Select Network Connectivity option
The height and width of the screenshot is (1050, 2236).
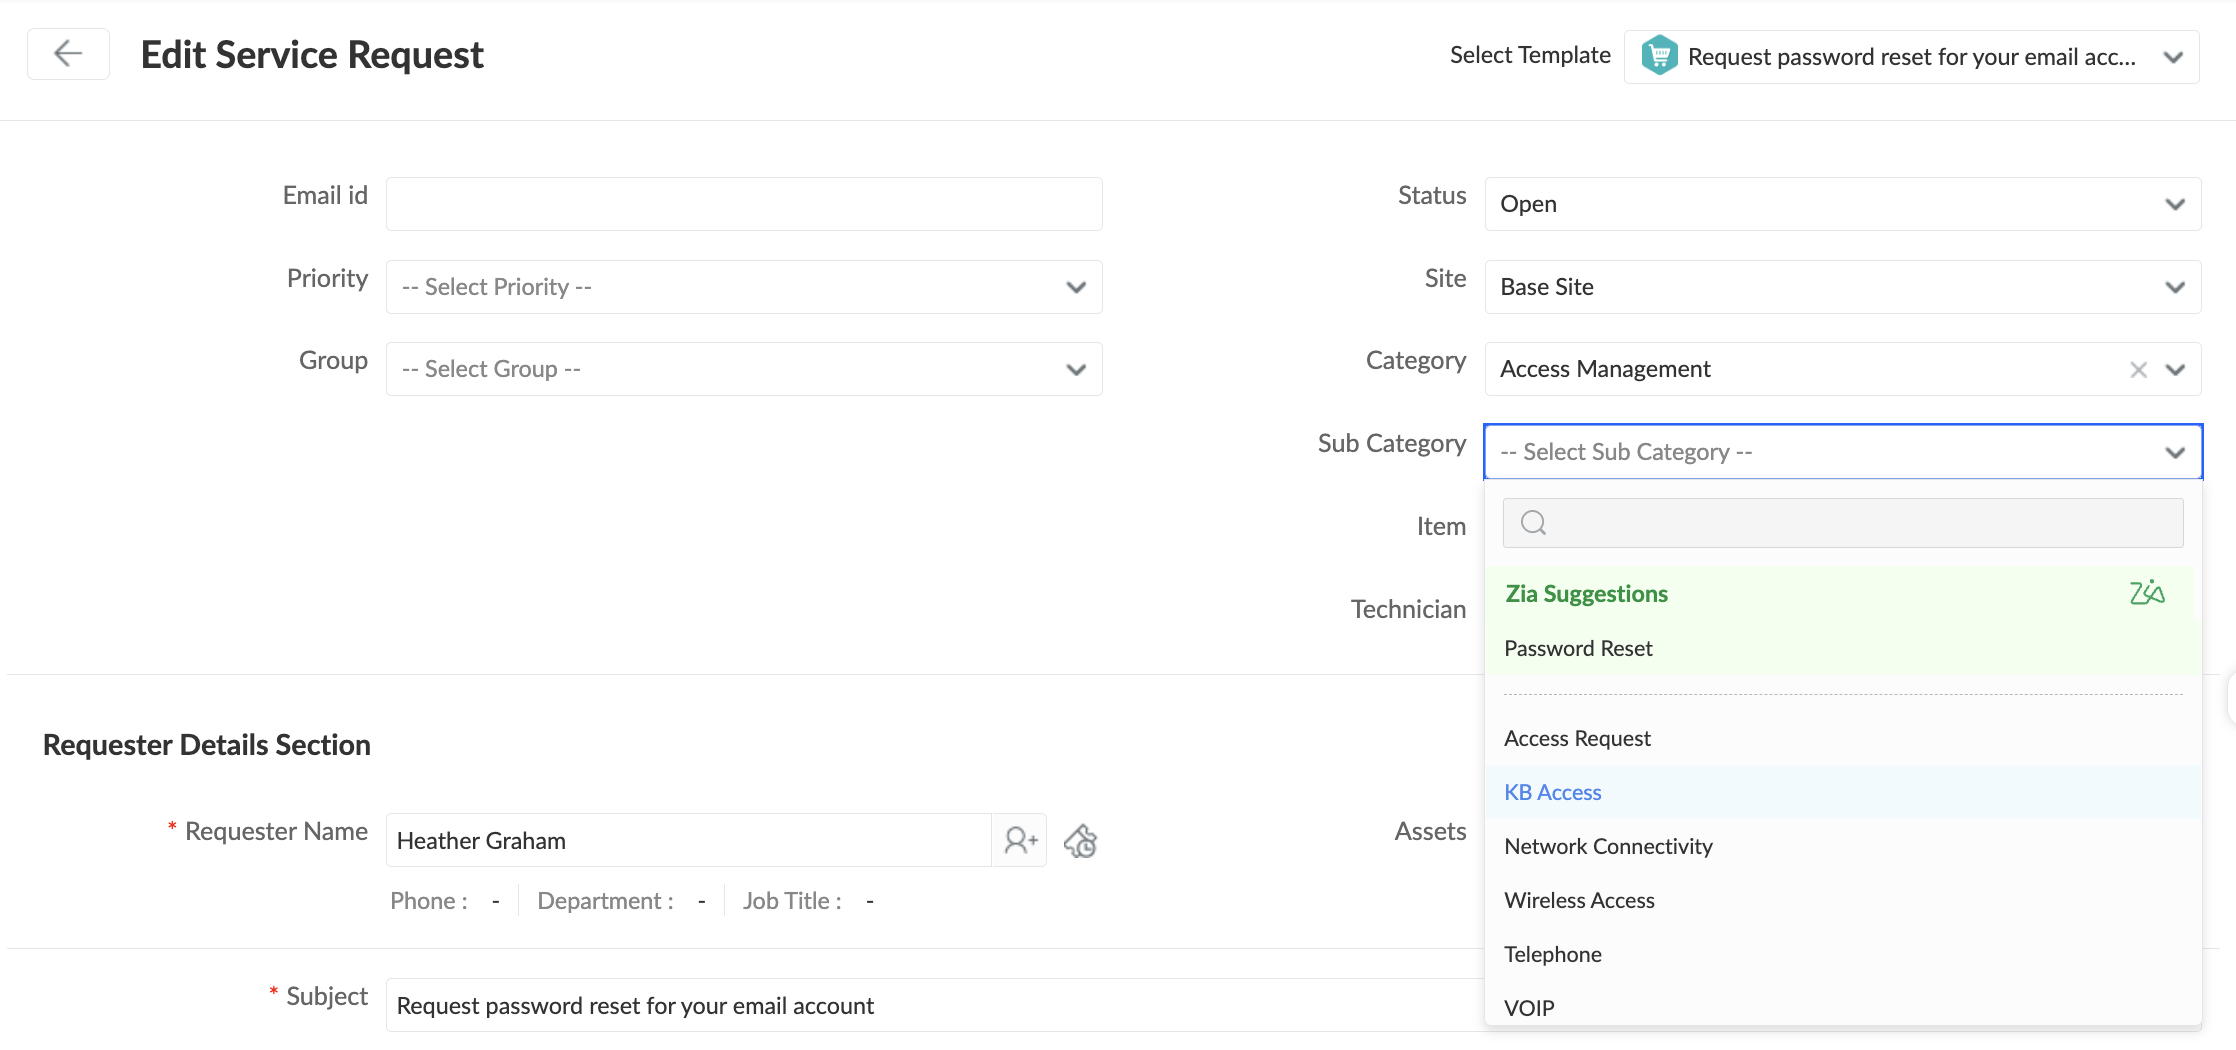(x=1843, y=847)
